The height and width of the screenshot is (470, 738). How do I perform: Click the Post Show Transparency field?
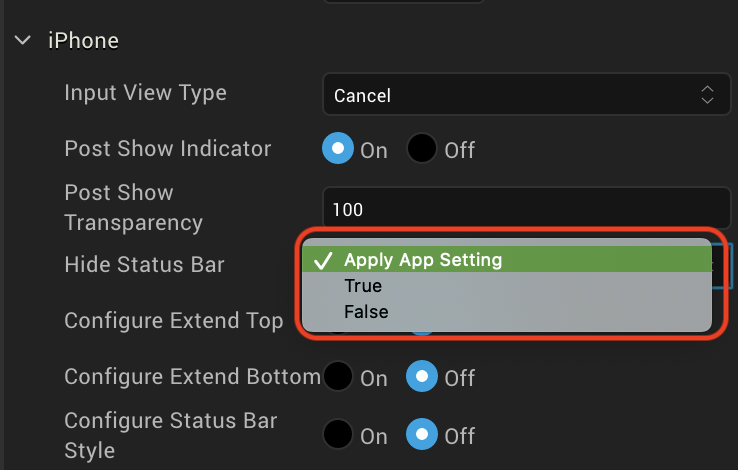(527, 208)
